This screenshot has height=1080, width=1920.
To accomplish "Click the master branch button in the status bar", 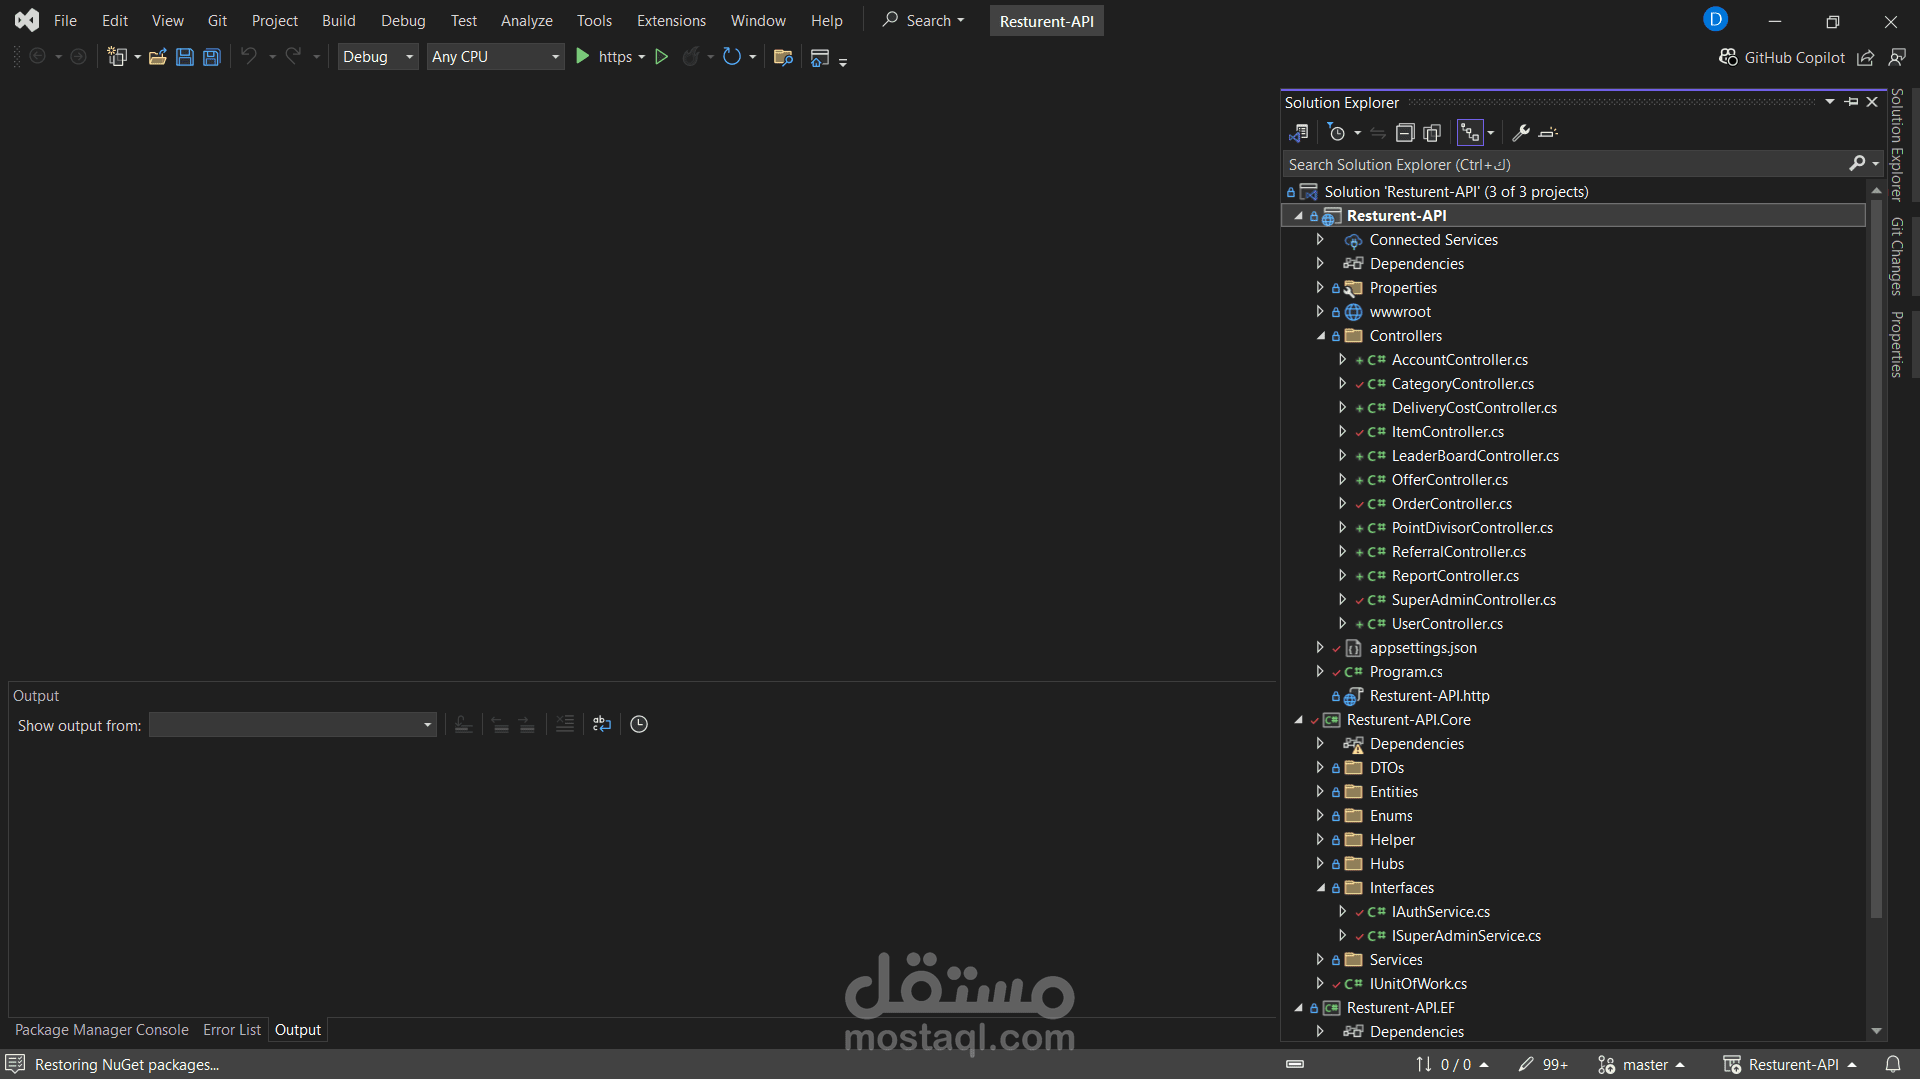I will click(x=1641, y=1064).
